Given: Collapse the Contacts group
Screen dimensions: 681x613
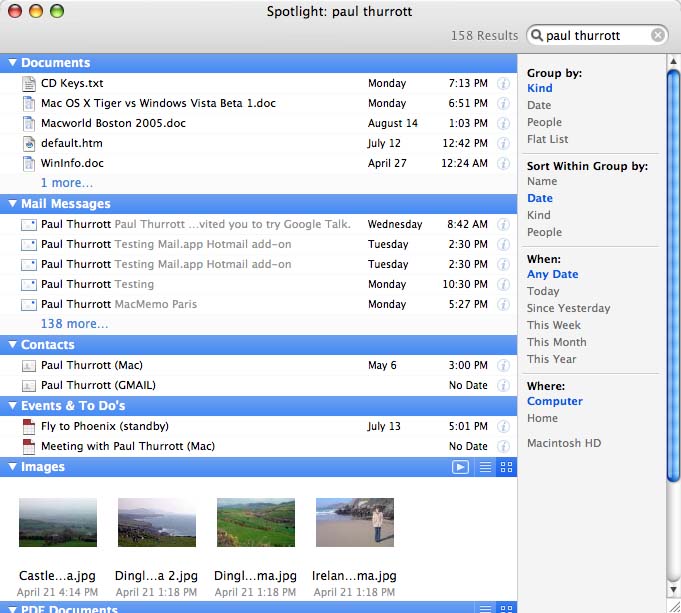Looking at the screenshot, I should 13,345.
